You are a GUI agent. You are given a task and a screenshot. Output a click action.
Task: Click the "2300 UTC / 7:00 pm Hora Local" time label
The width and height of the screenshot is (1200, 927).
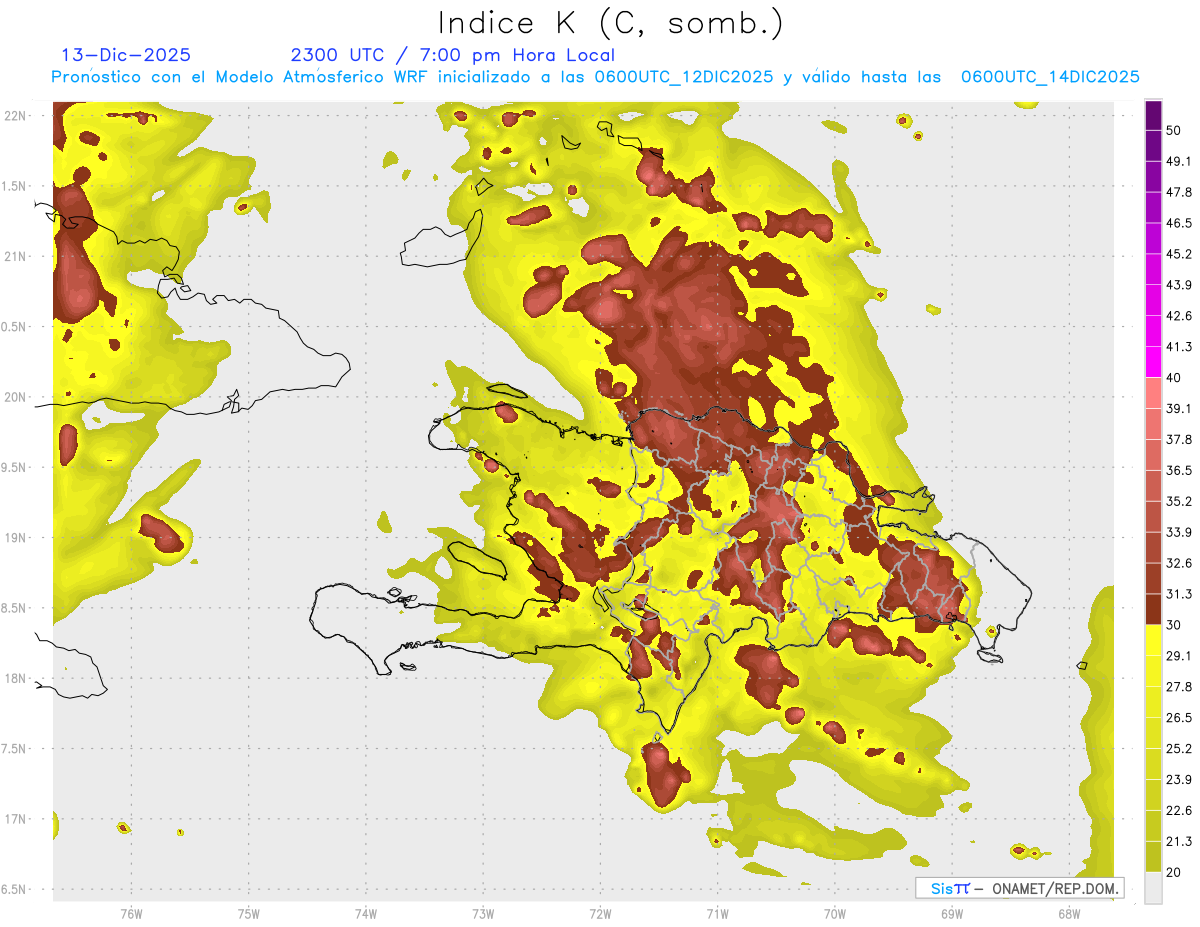coord(453,55)
